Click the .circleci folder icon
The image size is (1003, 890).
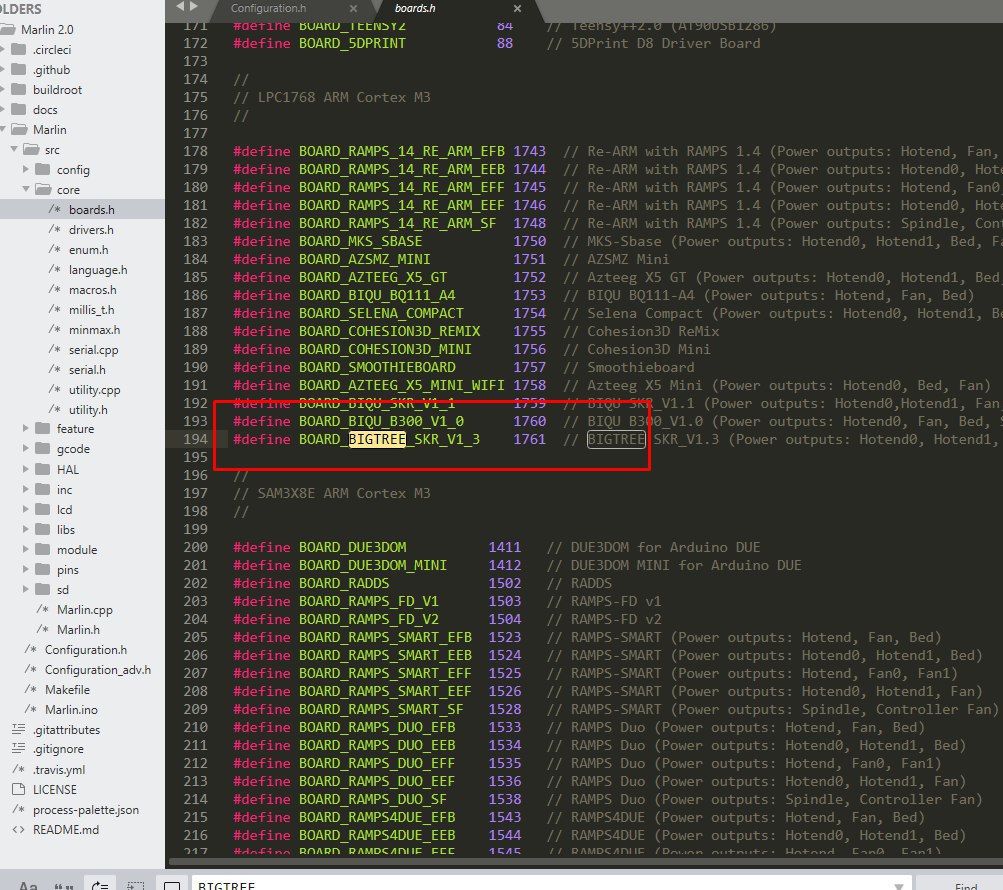click(19, 50)
